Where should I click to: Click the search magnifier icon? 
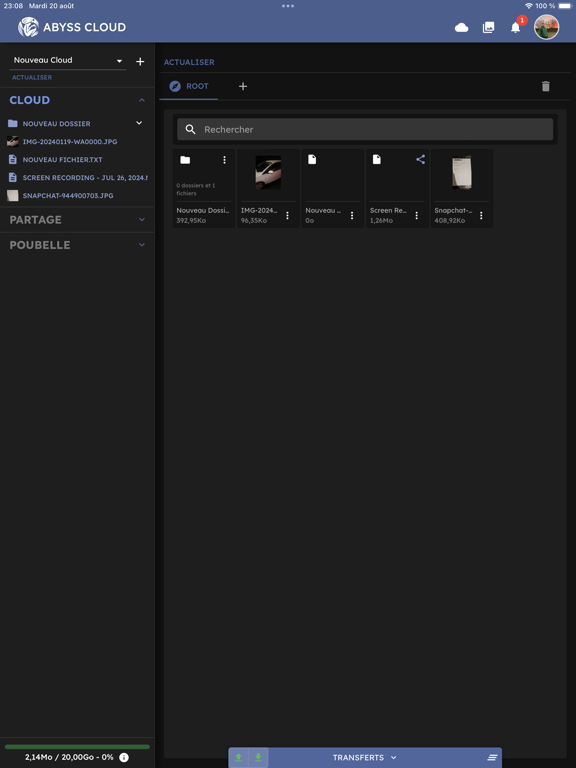coord(191,129)
